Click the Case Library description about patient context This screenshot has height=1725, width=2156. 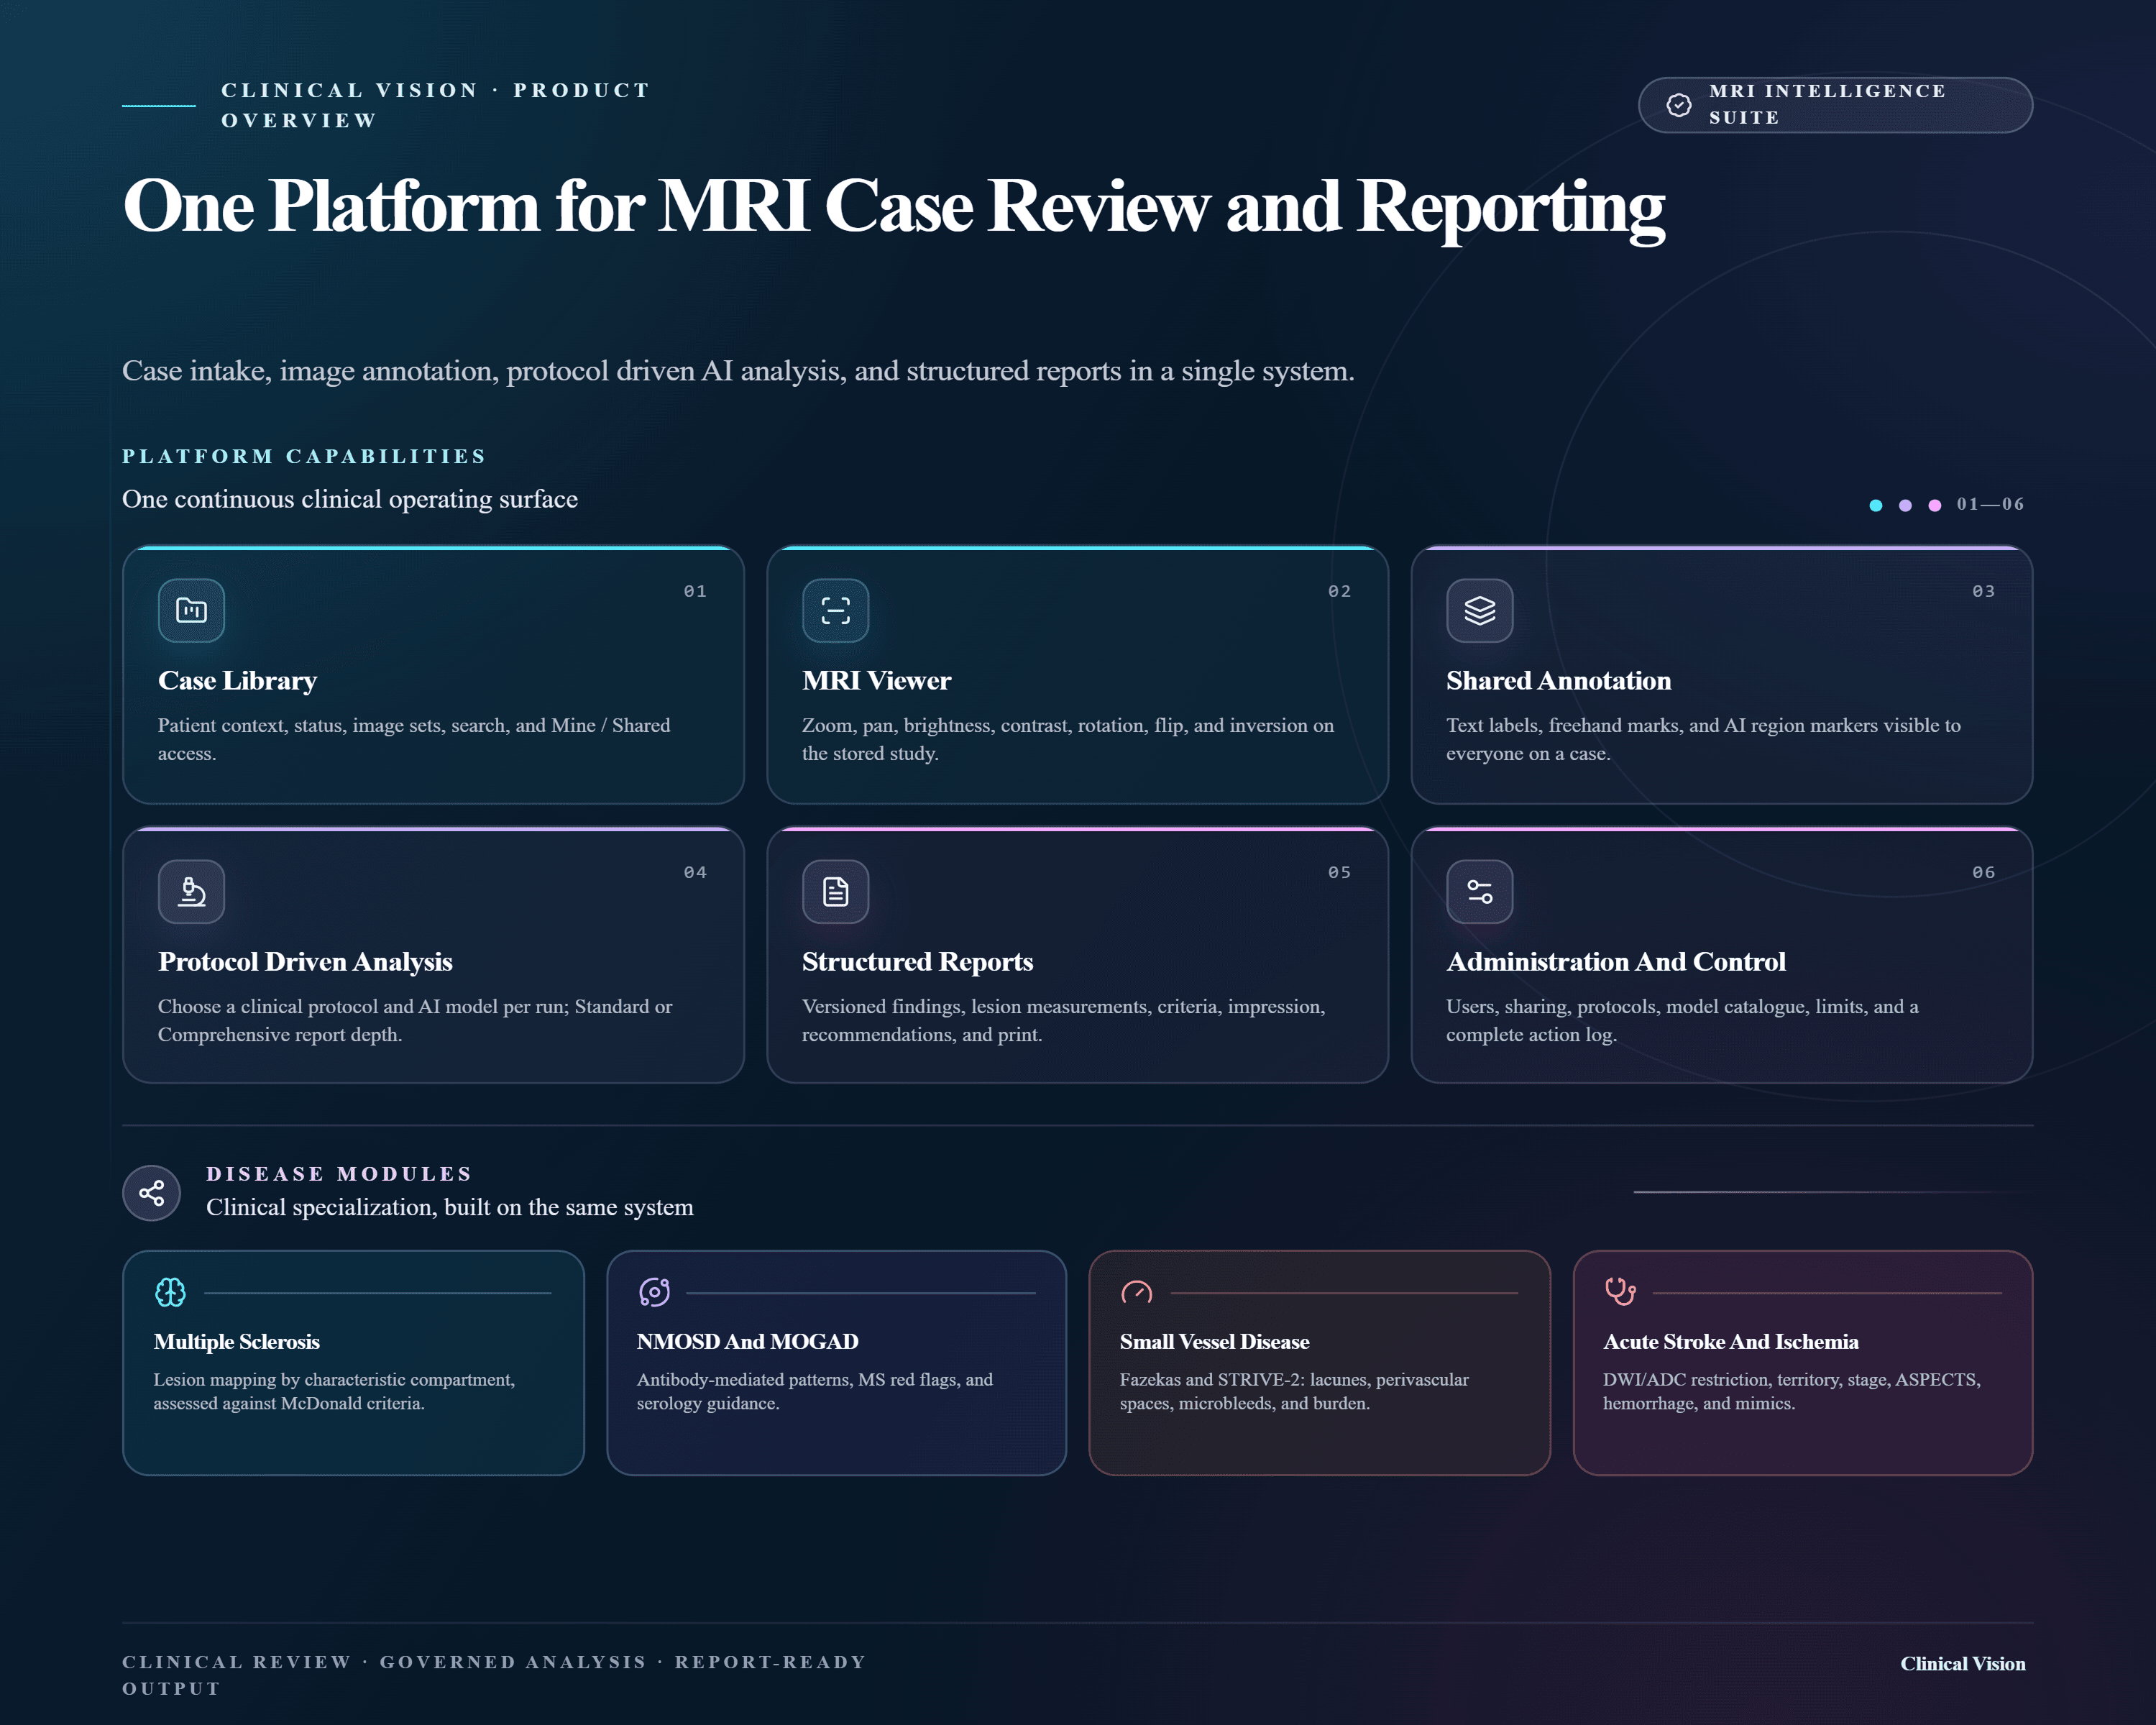point(414,739)
